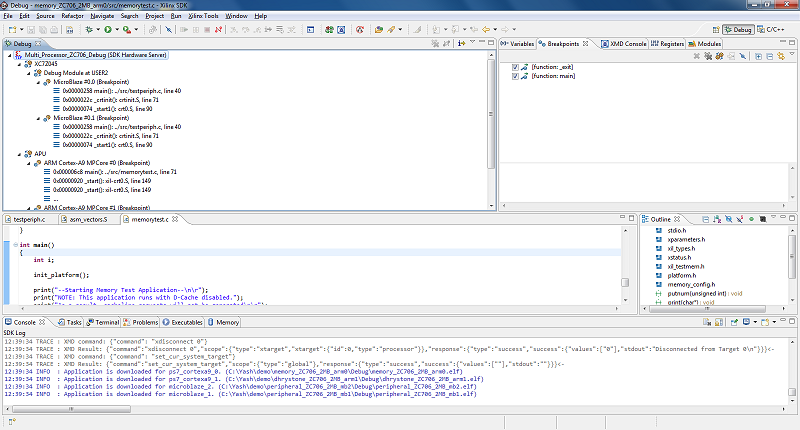Click Hide Static Members icon in Outline
This screenshot has width=800, height=430.
[x=739, y=219]
